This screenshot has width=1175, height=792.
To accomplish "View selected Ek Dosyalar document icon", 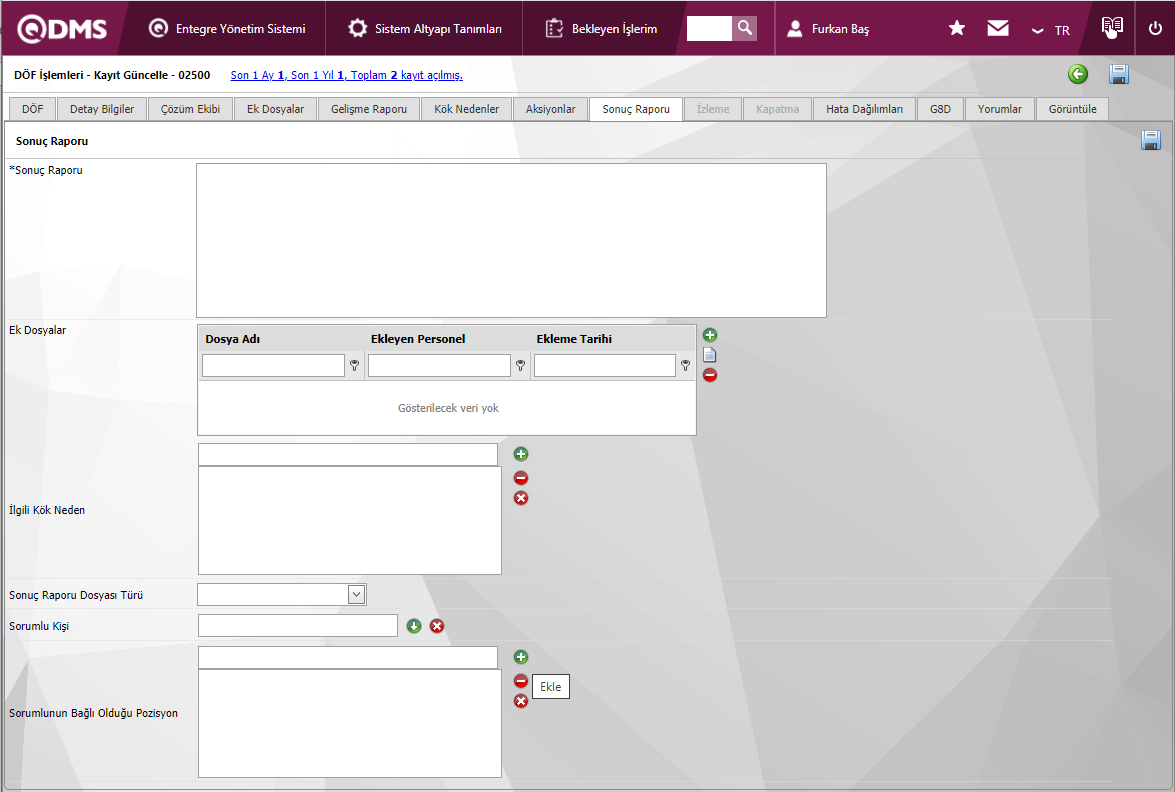I will point(710,354).
